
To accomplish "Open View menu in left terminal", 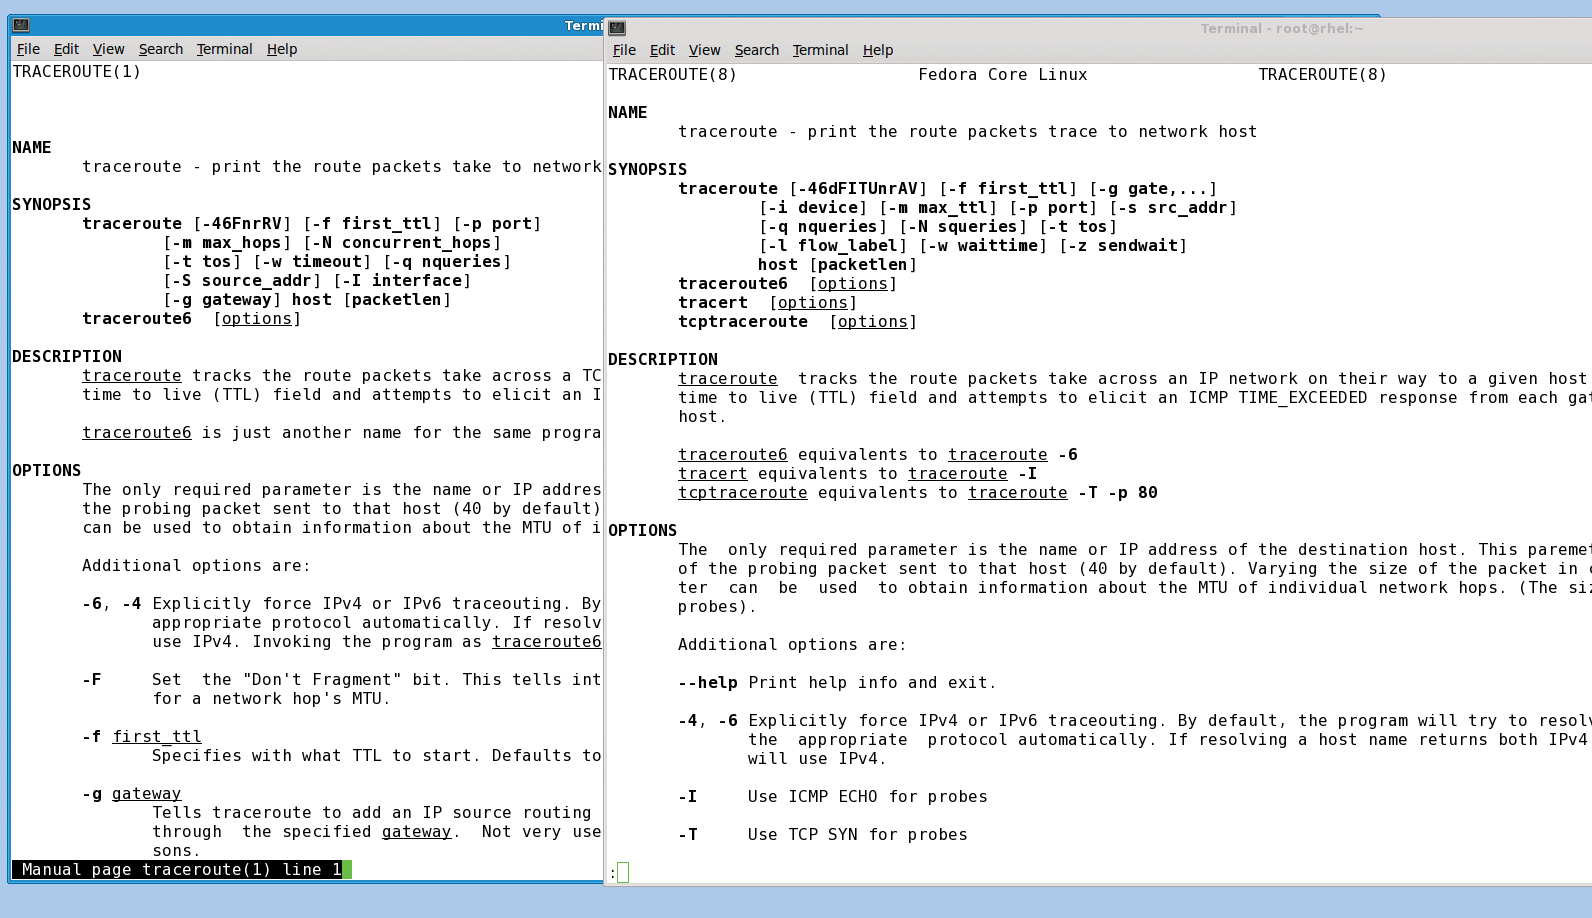I will click(x=108, y=49).
